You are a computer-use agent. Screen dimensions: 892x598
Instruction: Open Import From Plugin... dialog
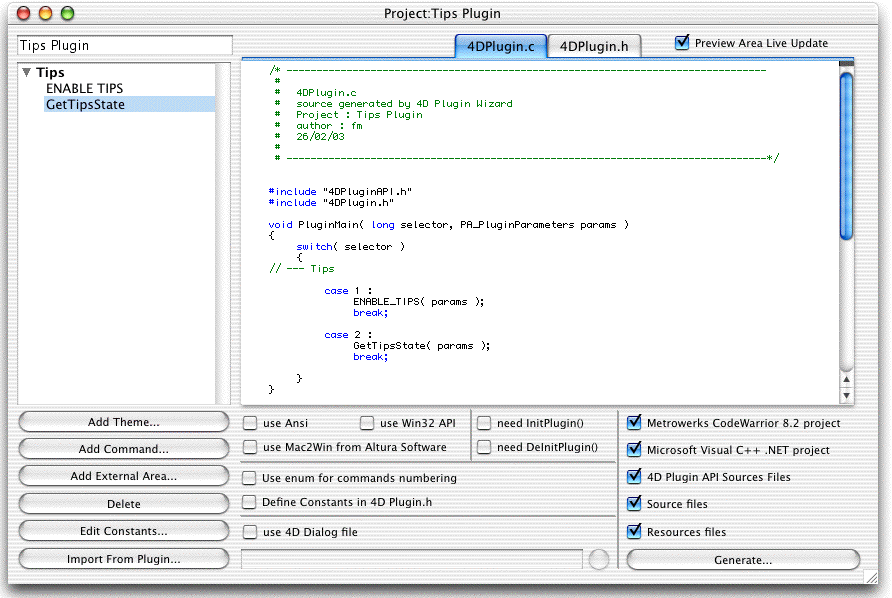(x=124, y=559)
